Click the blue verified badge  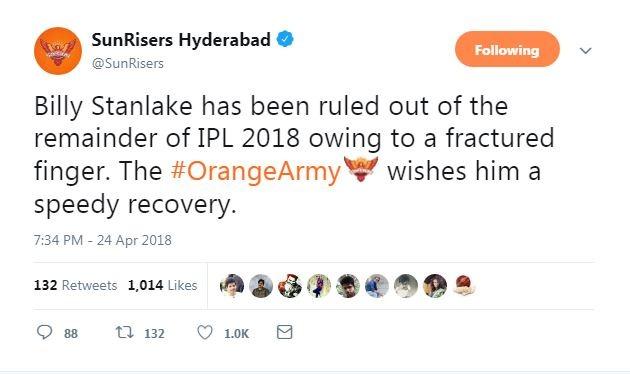[285, 39]
